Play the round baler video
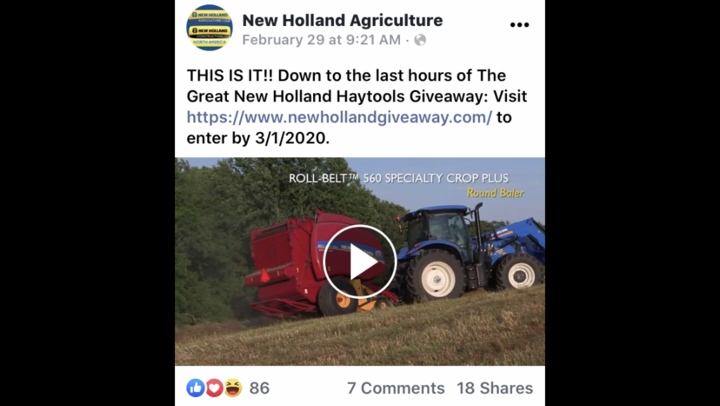Image resolution: width=720 pixels, height=406 pixels. (x=360, y=262)
